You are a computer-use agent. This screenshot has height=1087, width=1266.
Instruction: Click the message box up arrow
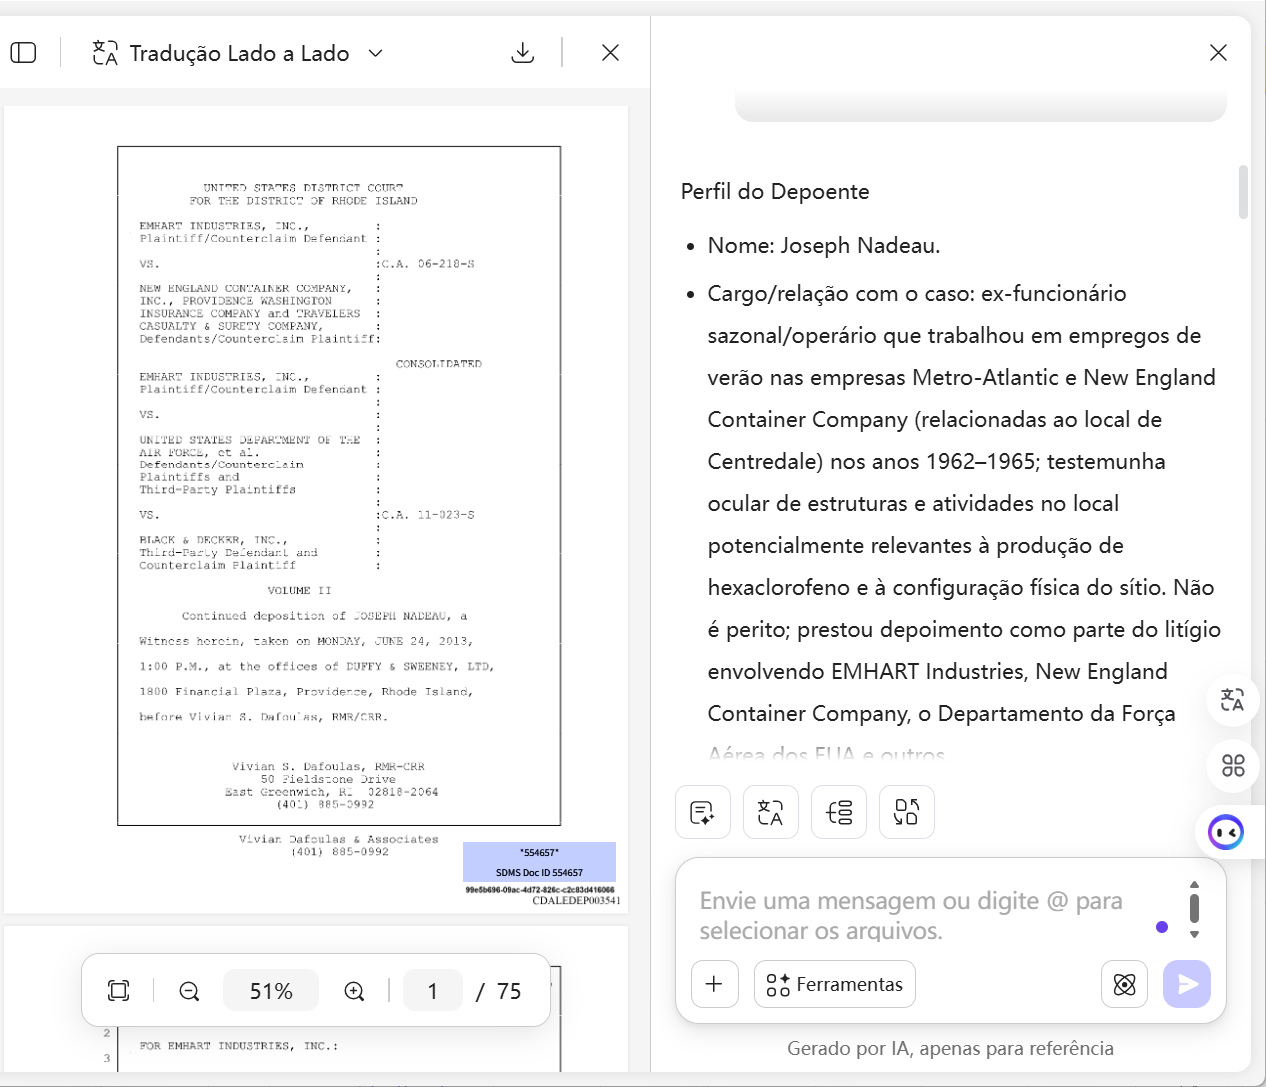1194,885
